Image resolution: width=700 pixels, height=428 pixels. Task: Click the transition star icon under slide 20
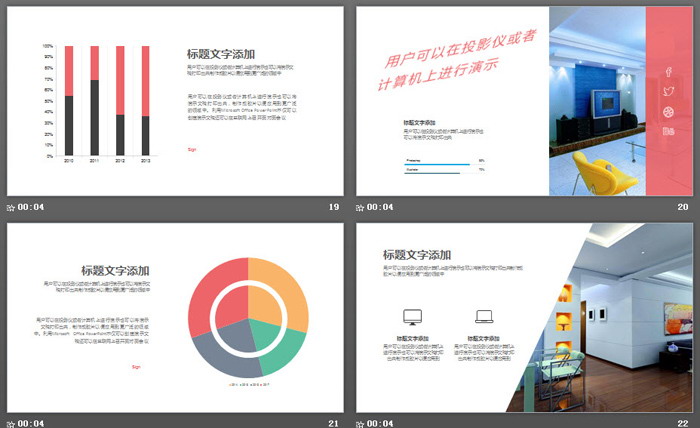360,208
